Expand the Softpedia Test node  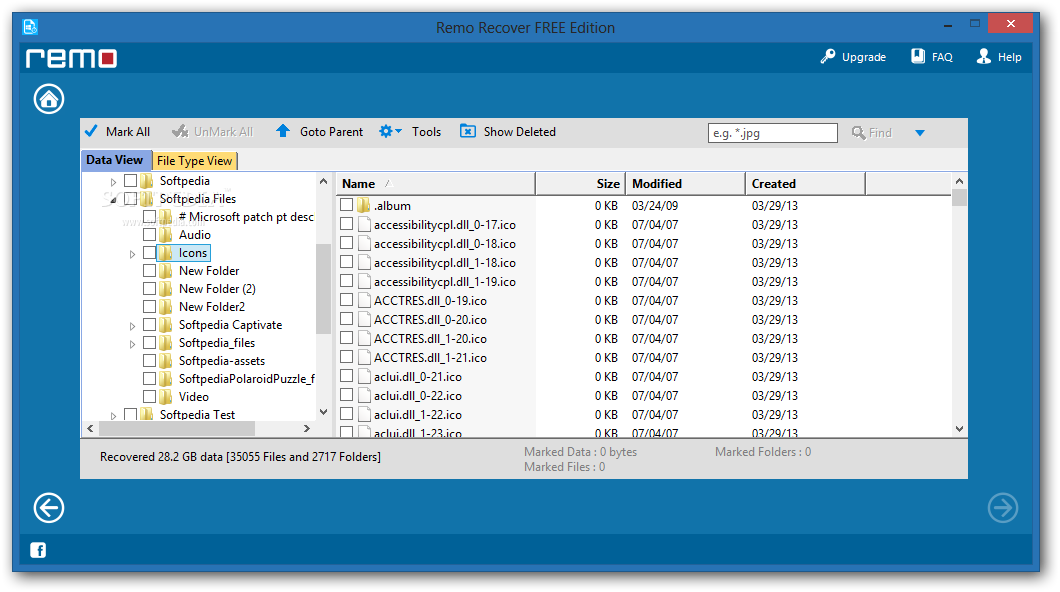(x=113, y=416)
